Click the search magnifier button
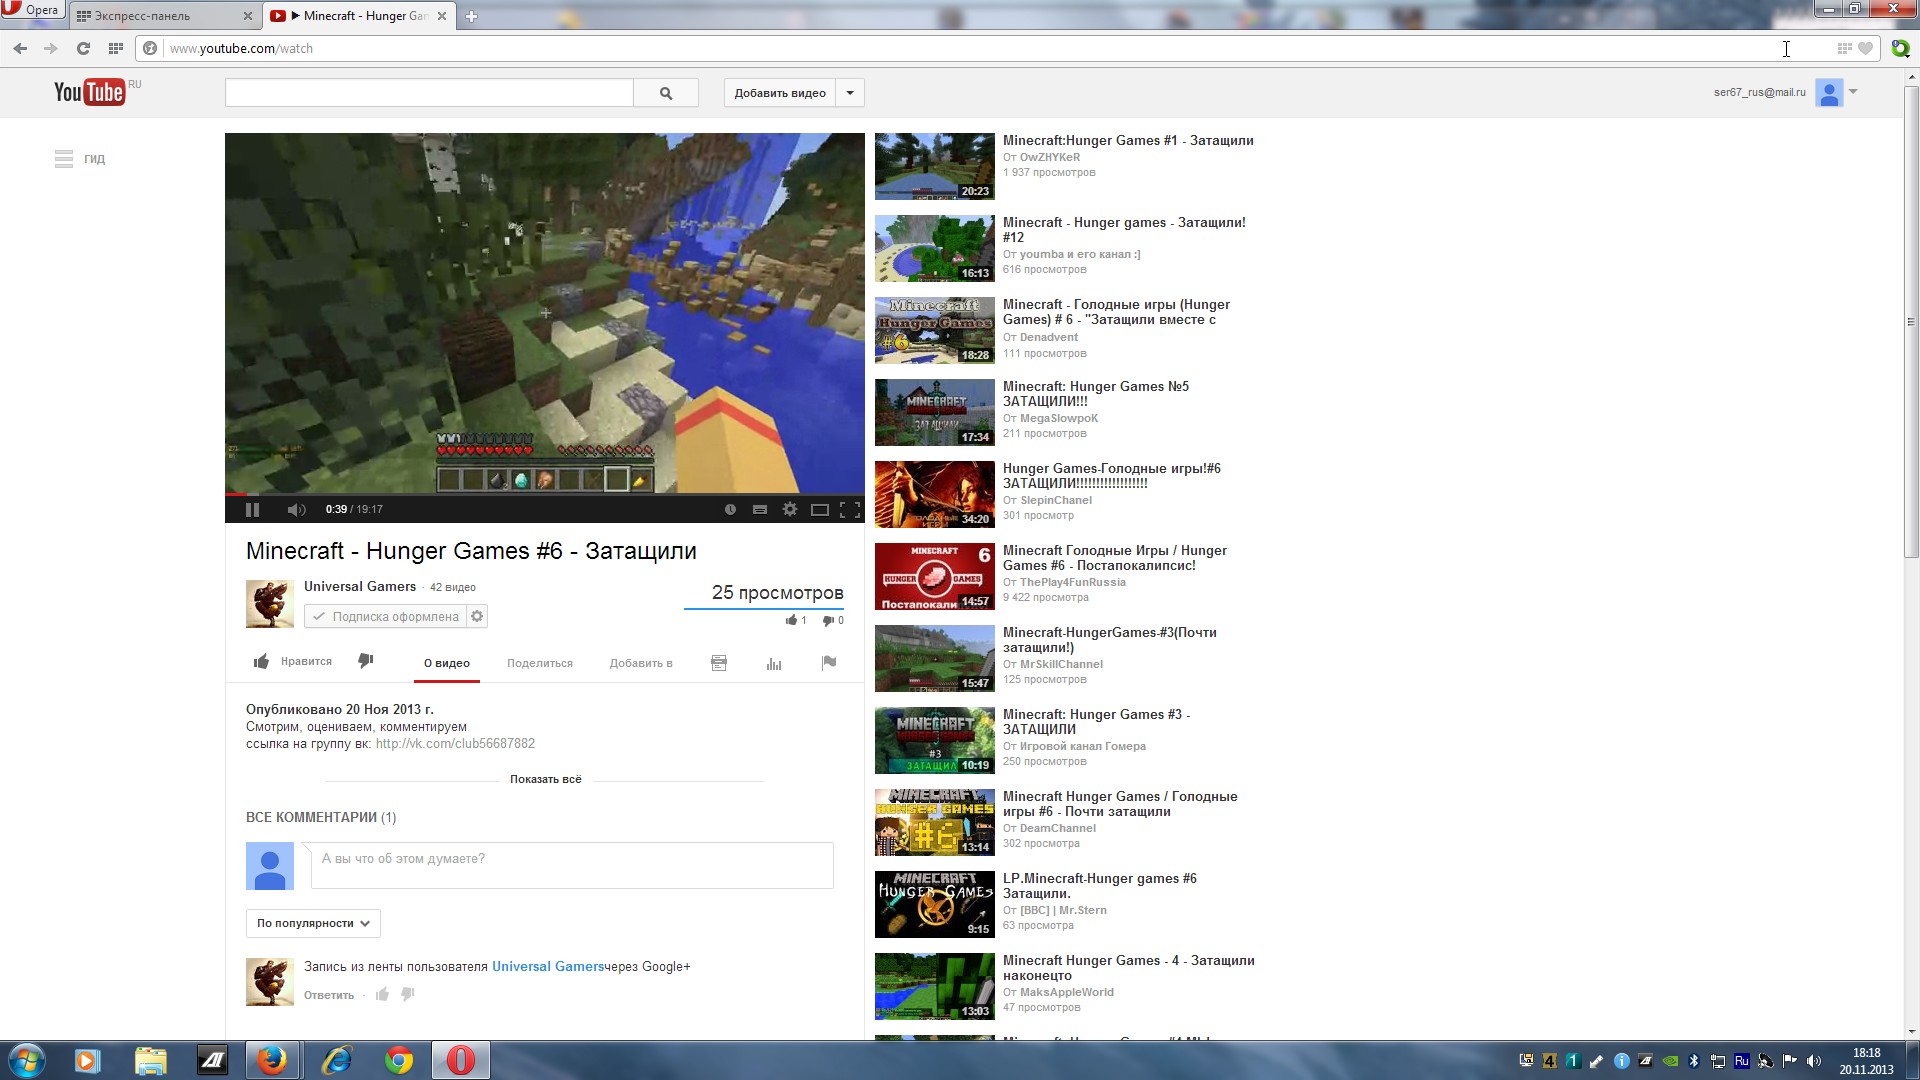This screenshot has height=1080, width=1920. tap(666, 93)
